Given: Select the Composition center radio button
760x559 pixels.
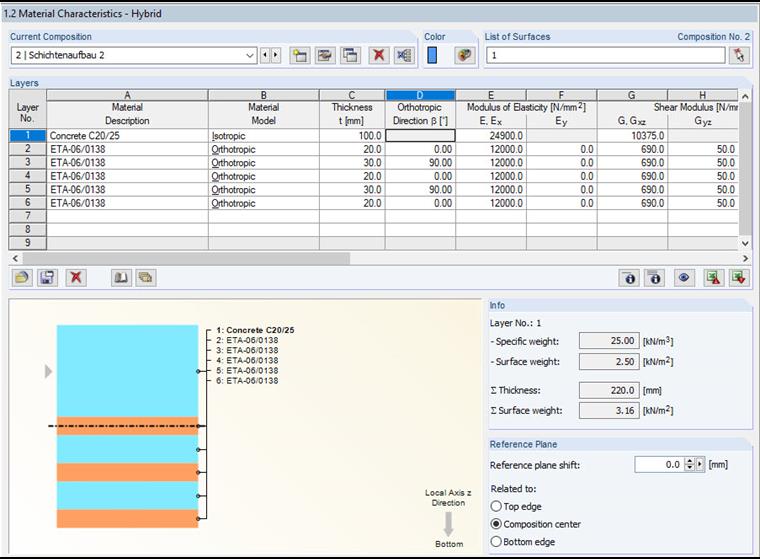Looking at the screenshot, I should pos(496,524).
